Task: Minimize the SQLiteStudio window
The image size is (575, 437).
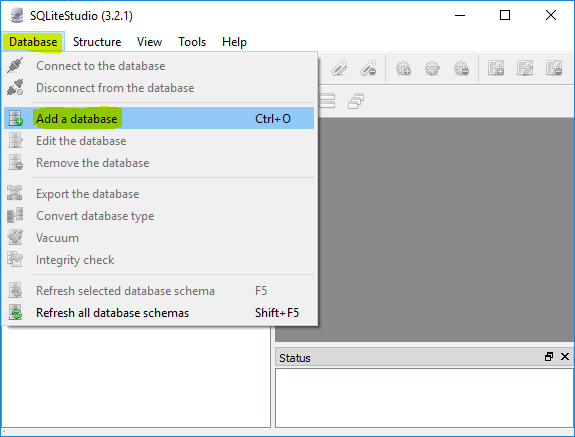Action: 460,15
